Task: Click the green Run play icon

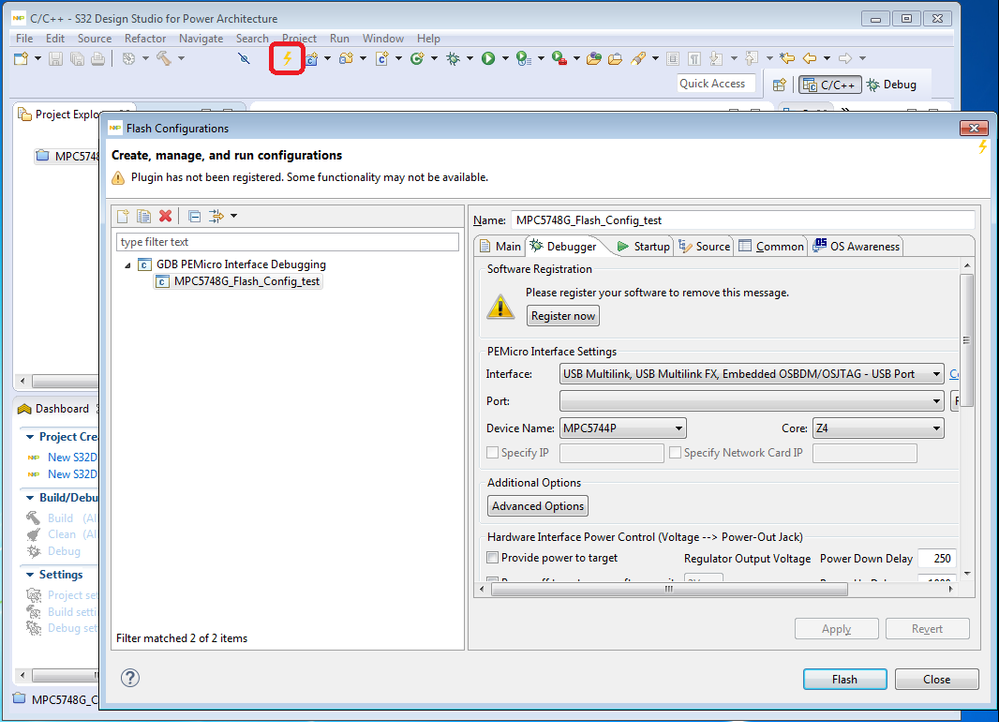Action: pos(488,59)
